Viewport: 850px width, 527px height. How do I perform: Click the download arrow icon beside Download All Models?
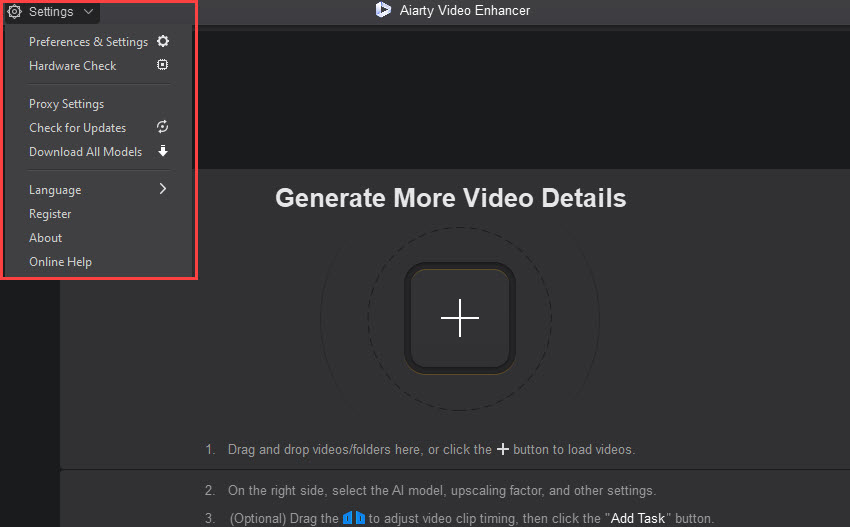pos(163,151)
